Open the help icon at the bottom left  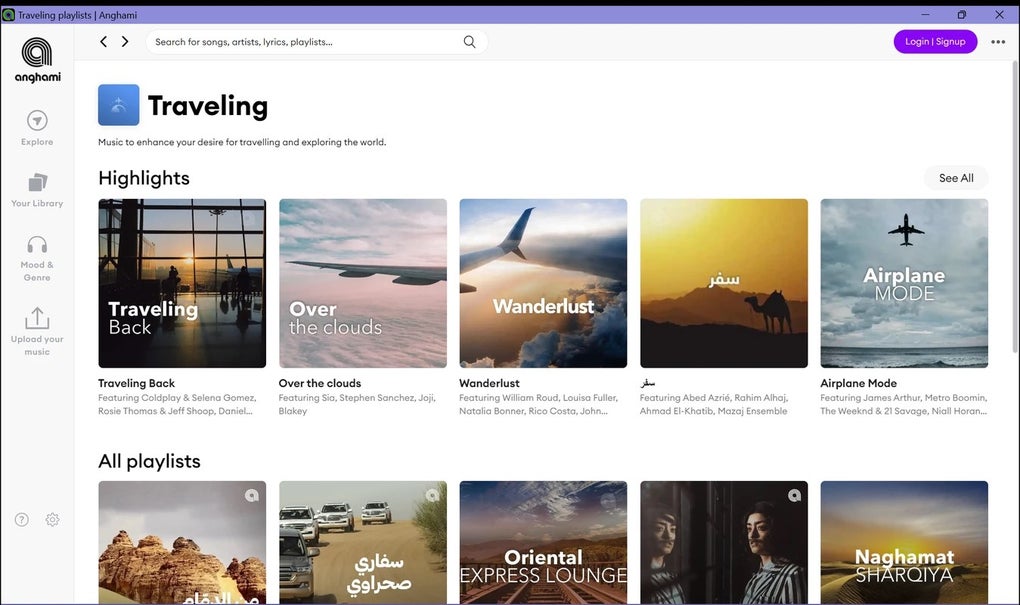(x=21, y=519)
